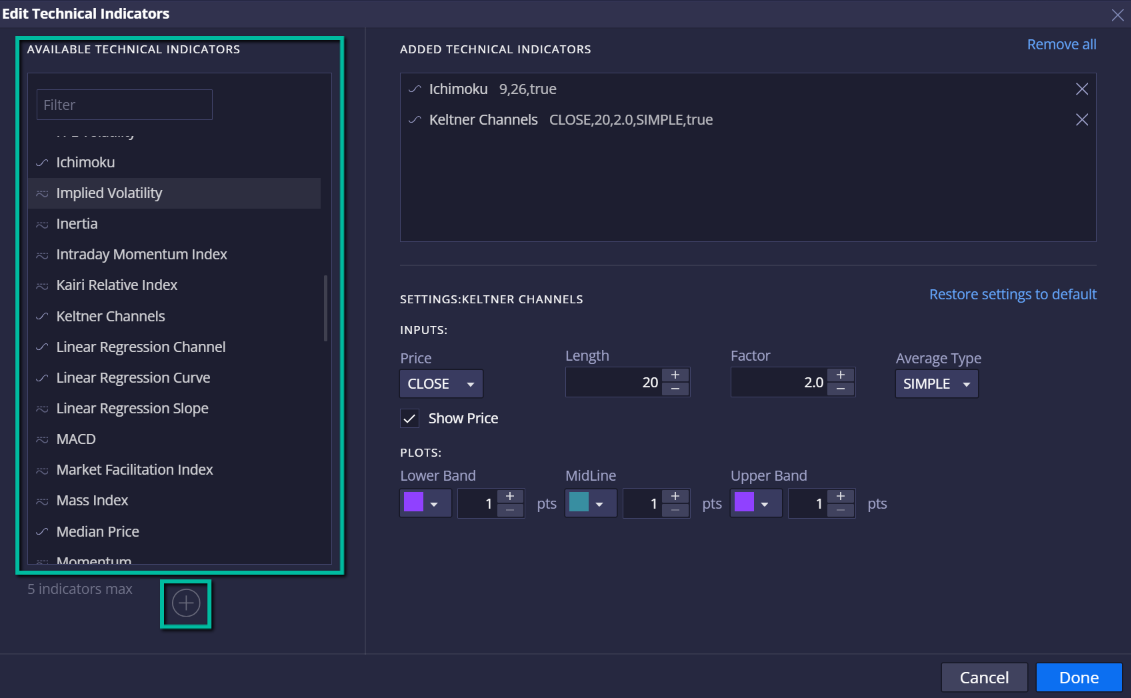Screen dimensions: 1131x698
Task: Increase the Length value
Action: click(675, 375)
